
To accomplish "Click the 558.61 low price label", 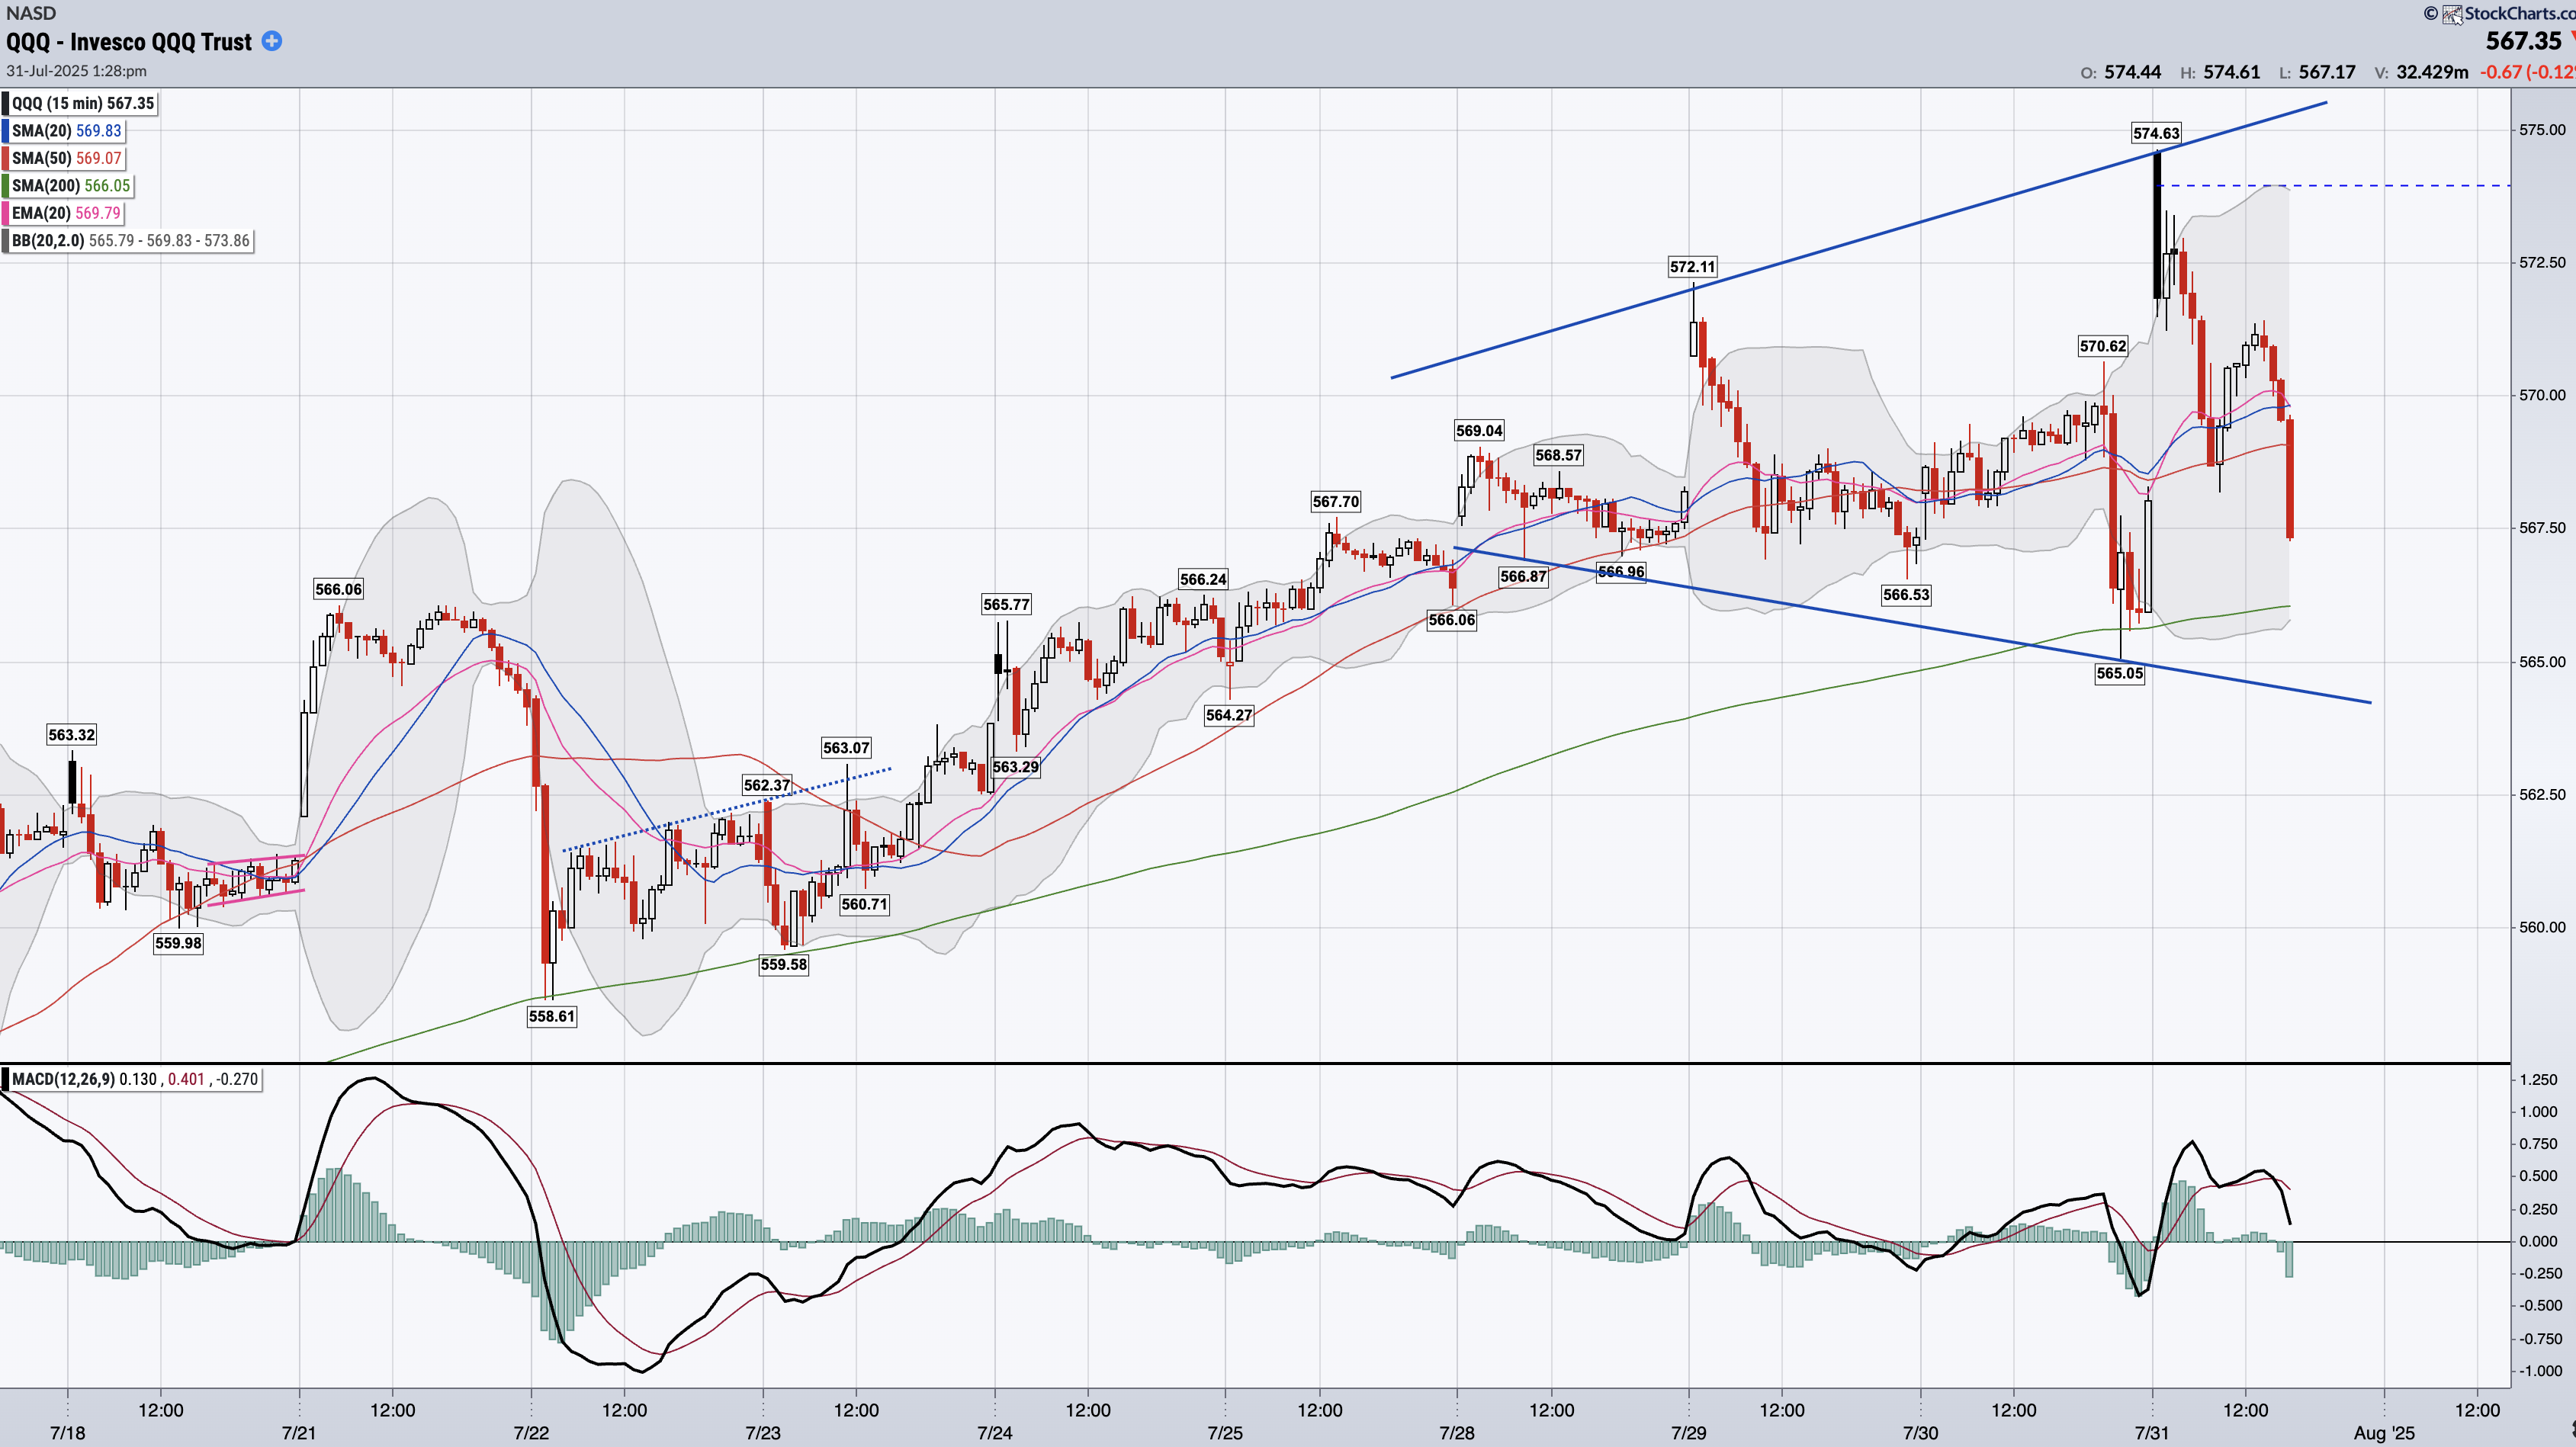I will pos(552,1016).
